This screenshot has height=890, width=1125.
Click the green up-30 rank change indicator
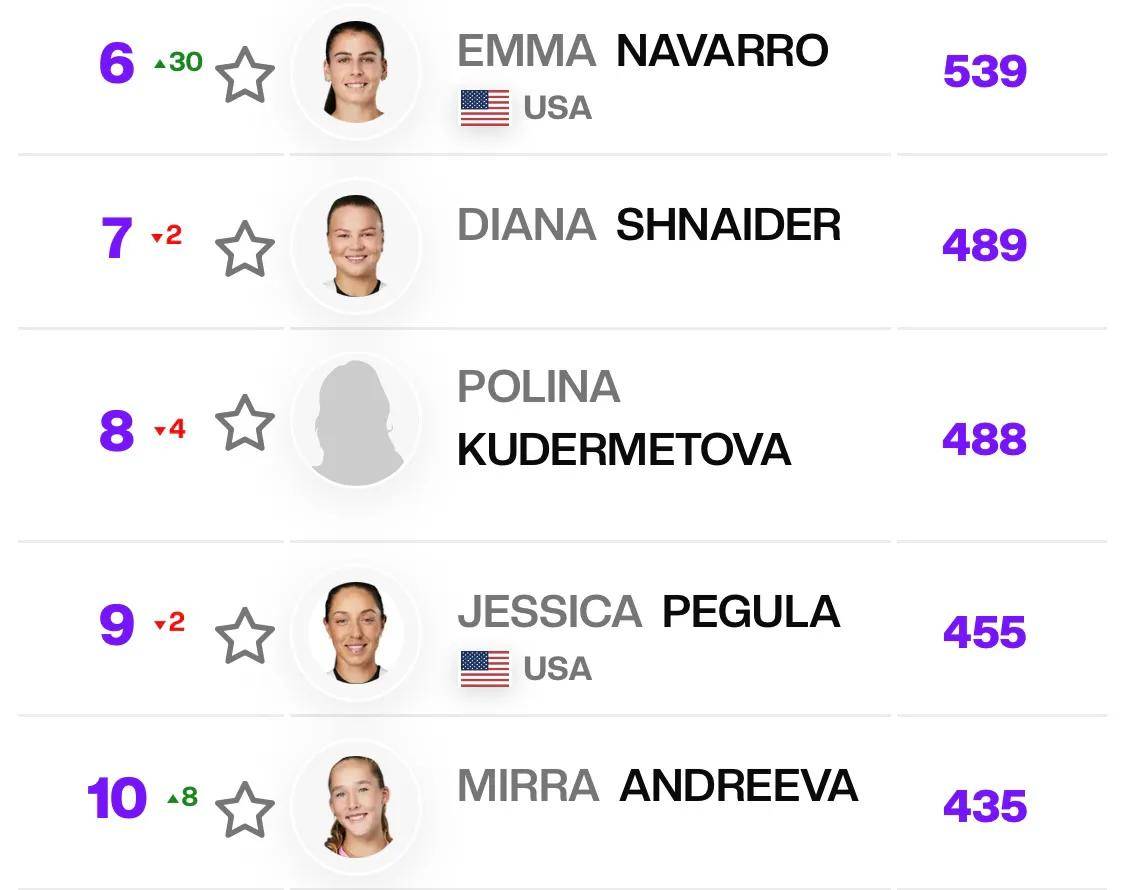178,62
